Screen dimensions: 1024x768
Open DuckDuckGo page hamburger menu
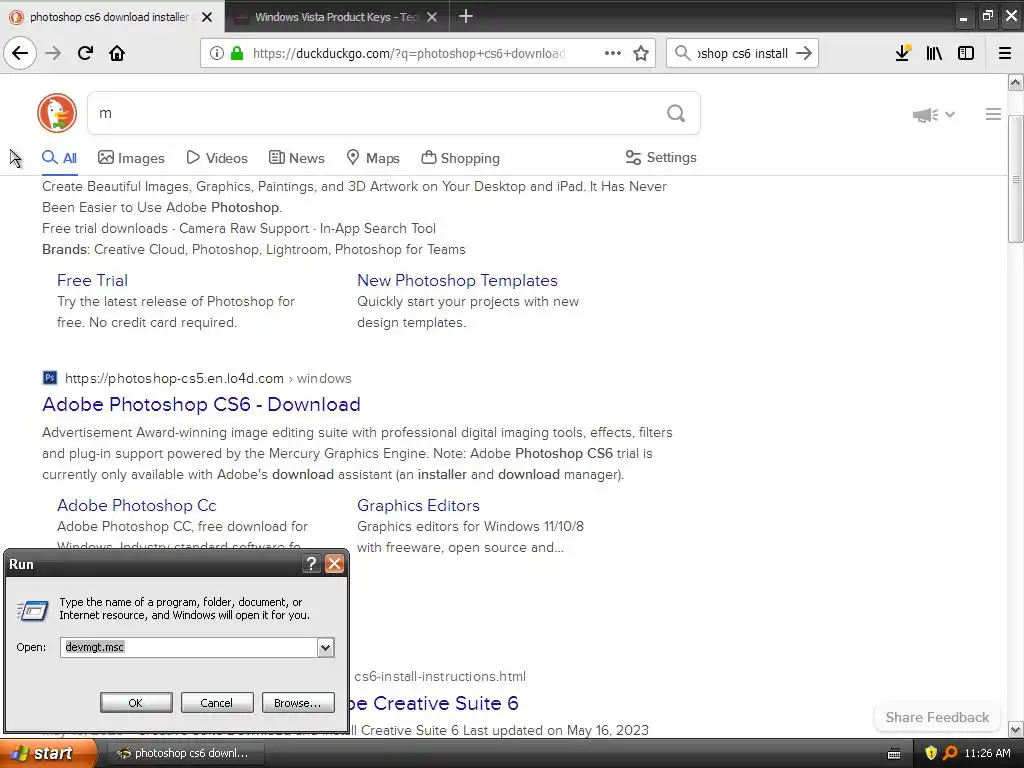point(993,114)
